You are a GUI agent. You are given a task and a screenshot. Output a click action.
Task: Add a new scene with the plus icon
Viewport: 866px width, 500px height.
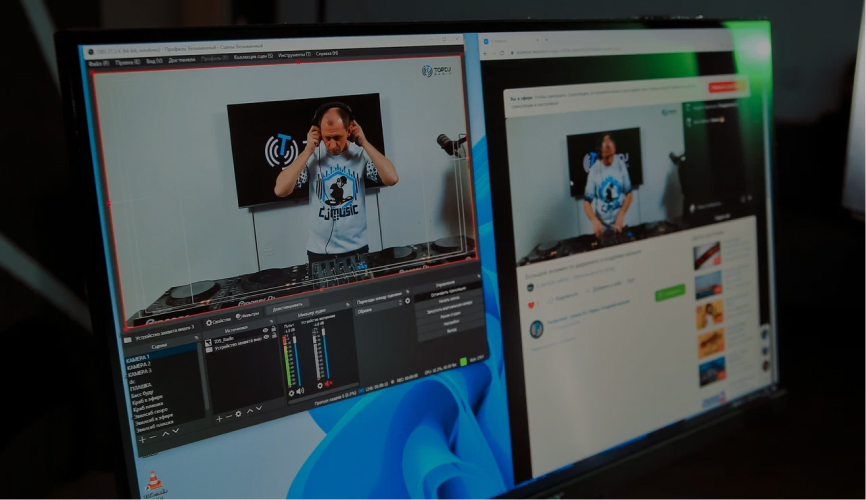(x=142, y=440)
